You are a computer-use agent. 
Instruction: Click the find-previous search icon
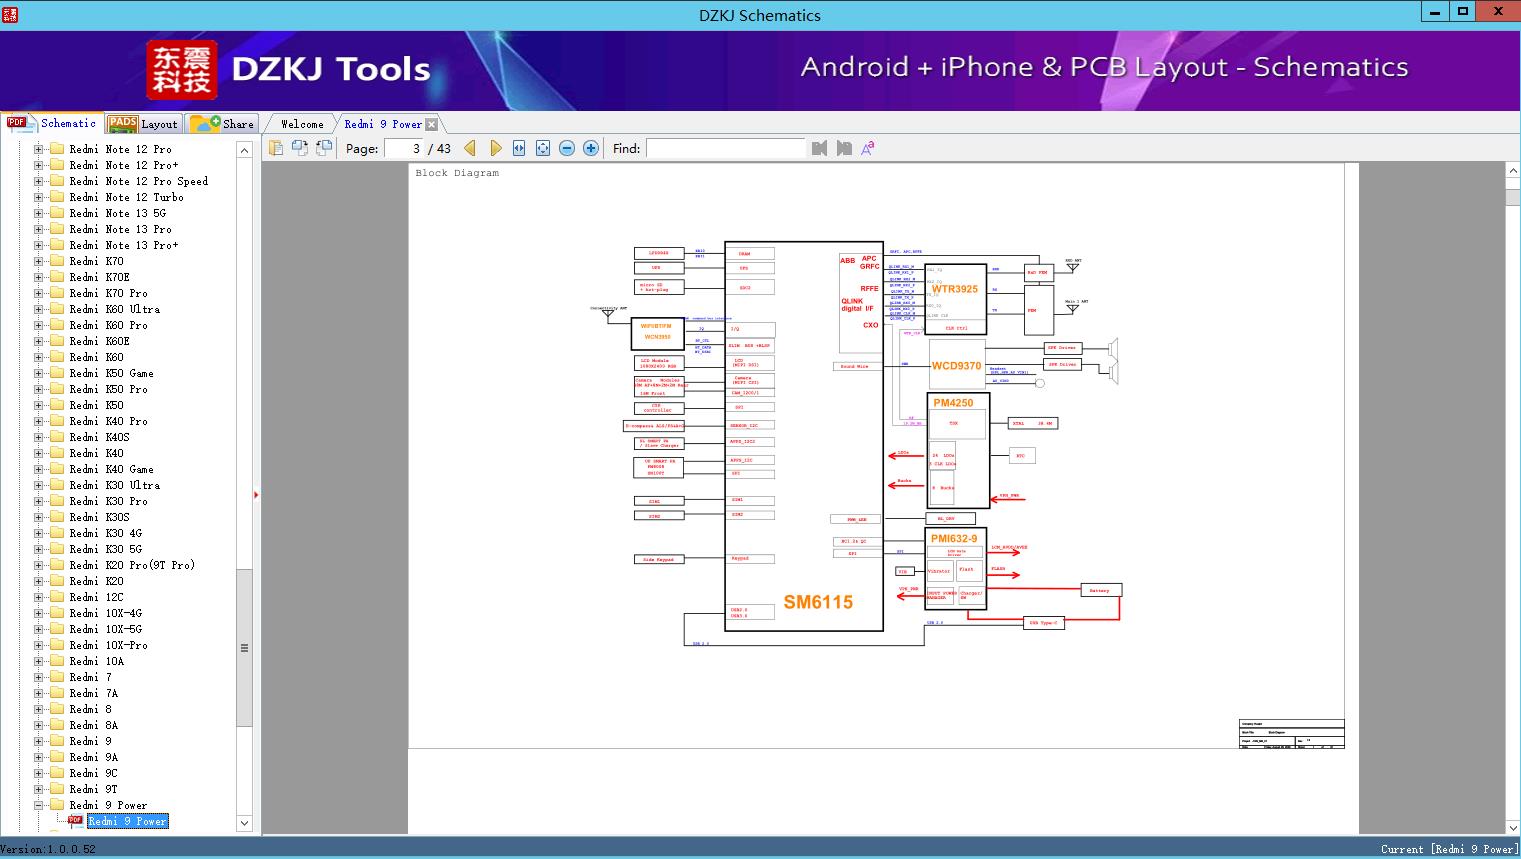click(819, 147)
